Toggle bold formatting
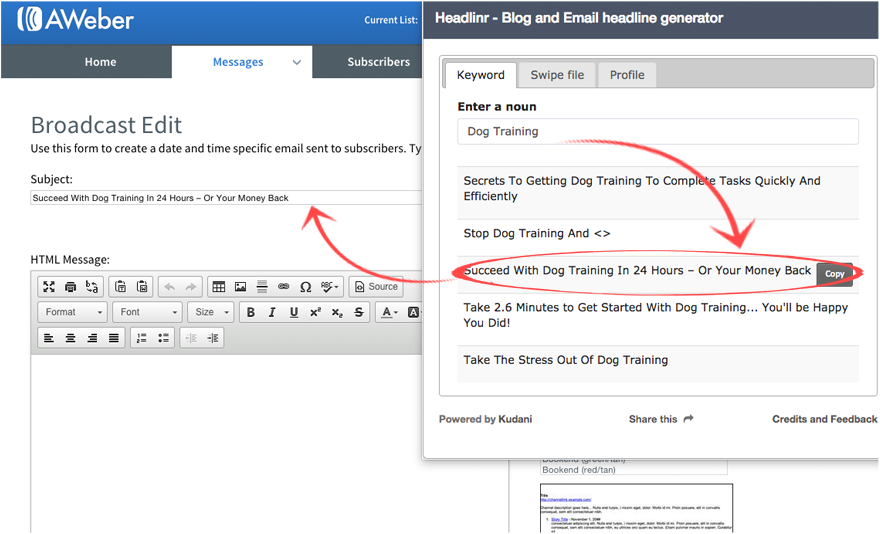 coord(251,312)
